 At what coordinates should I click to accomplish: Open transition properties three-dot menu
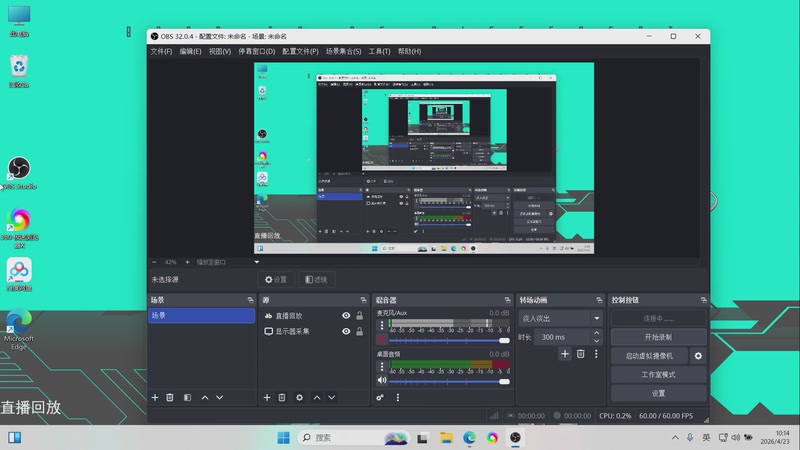pyautogui.click(x=596, y=354)
